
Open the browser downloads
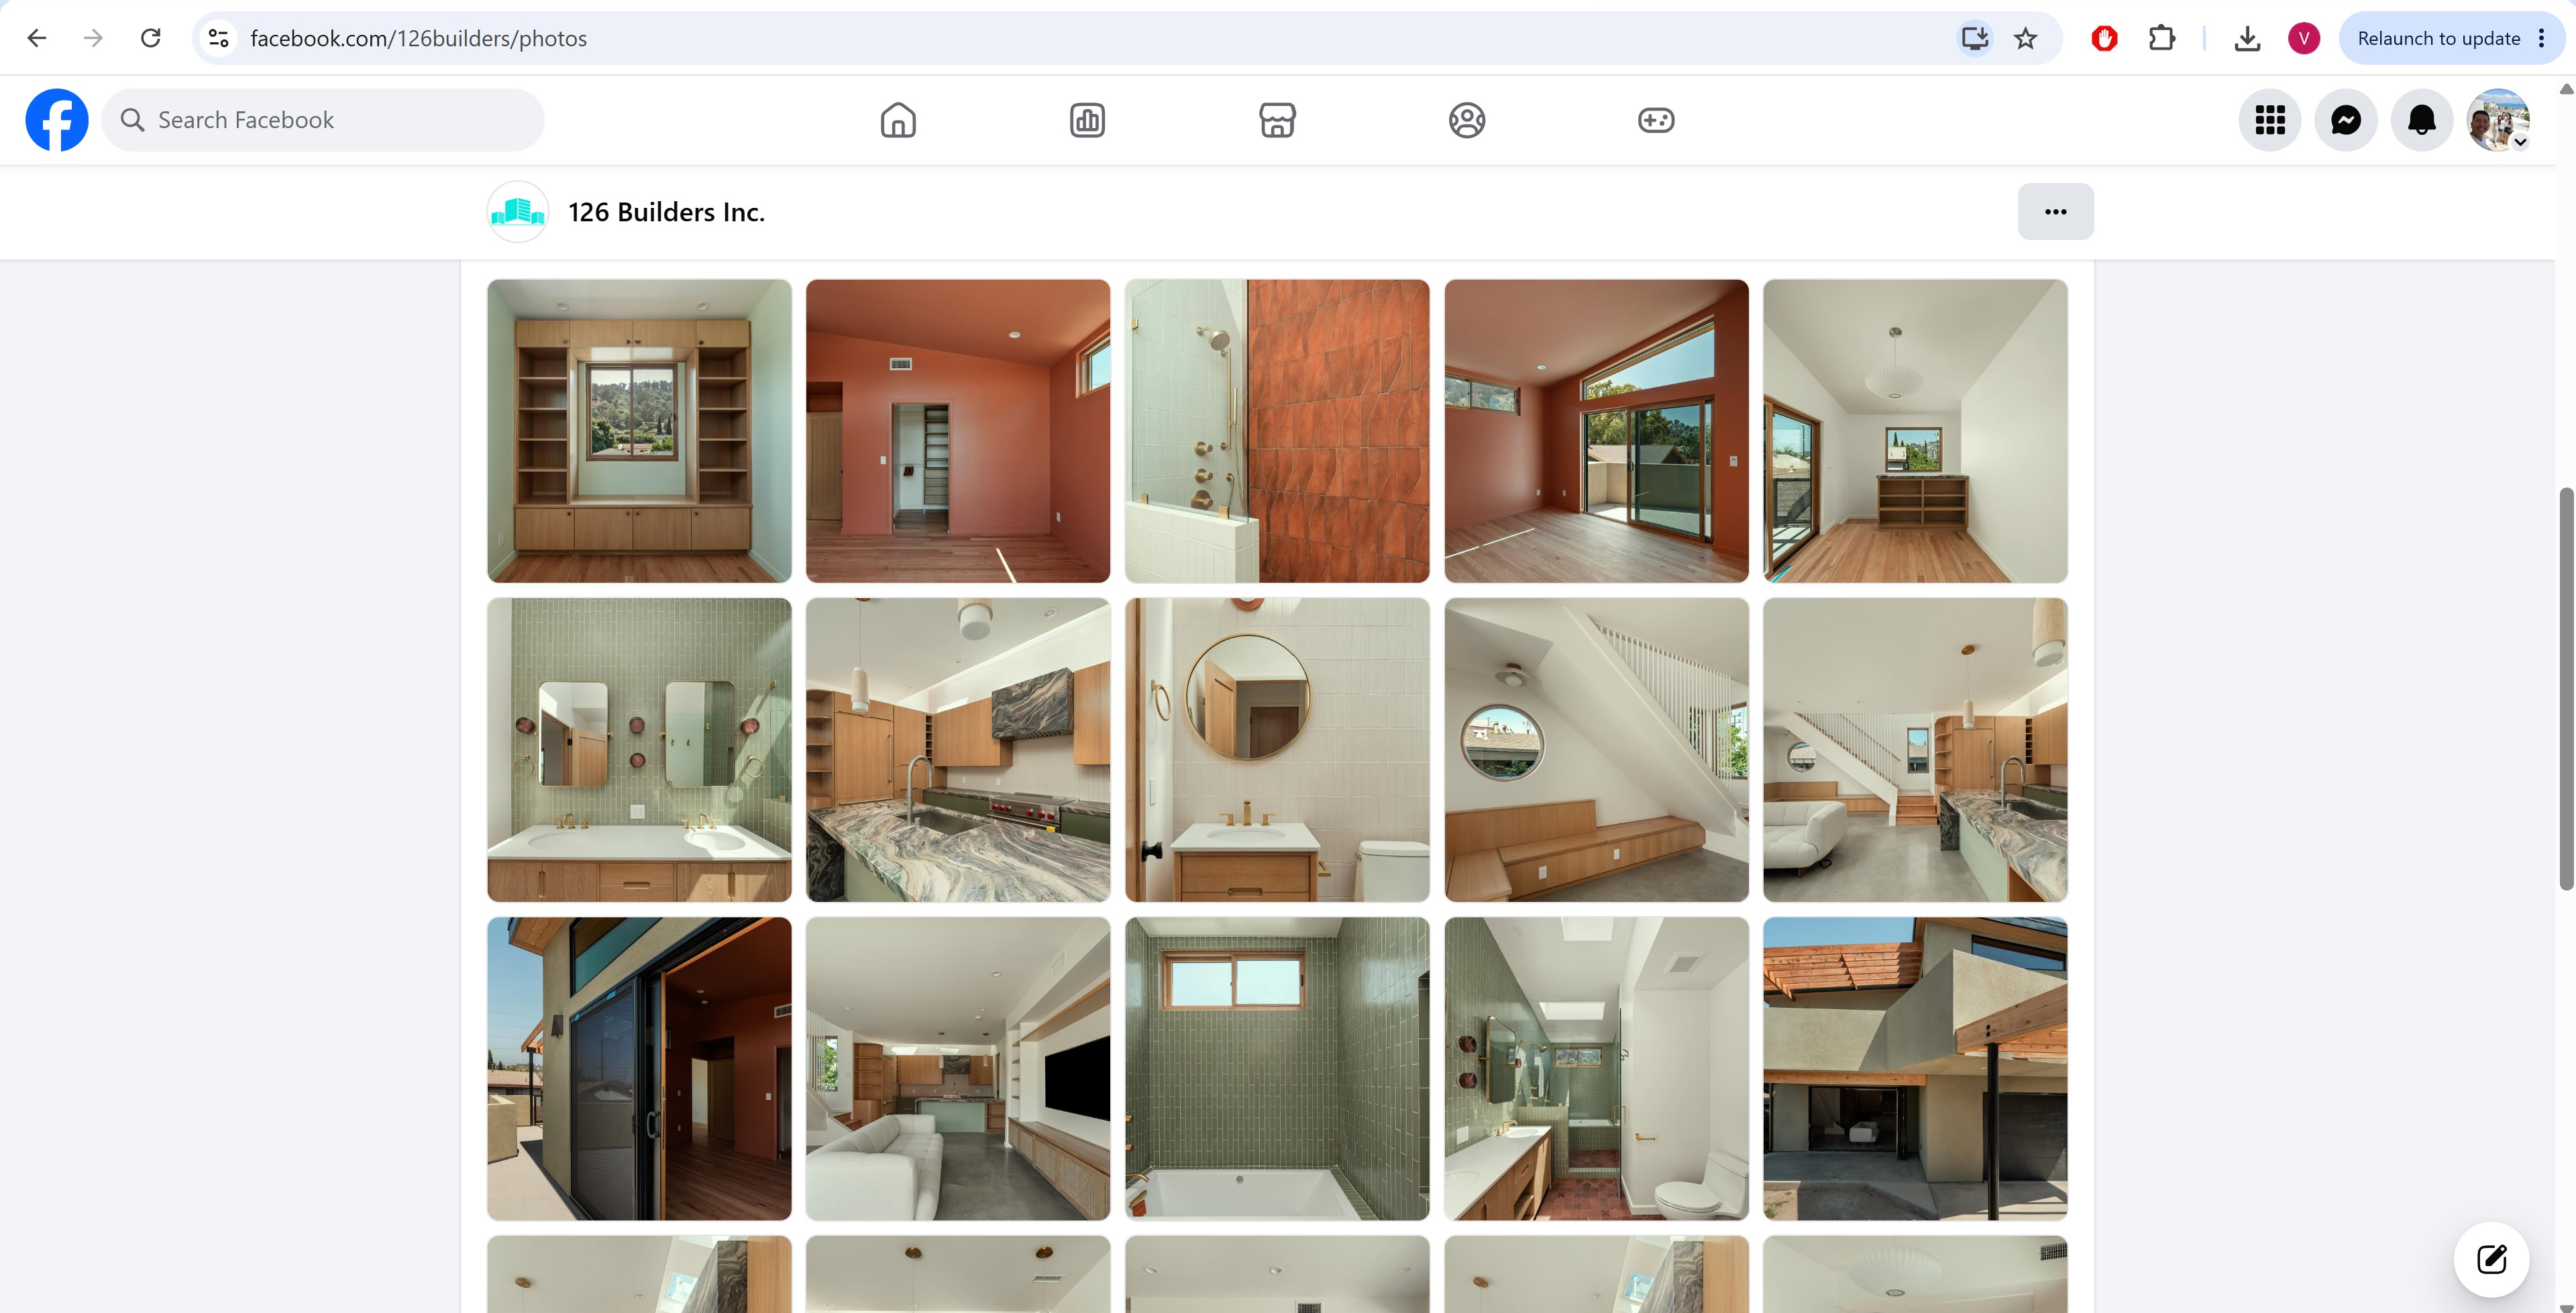2247,38
